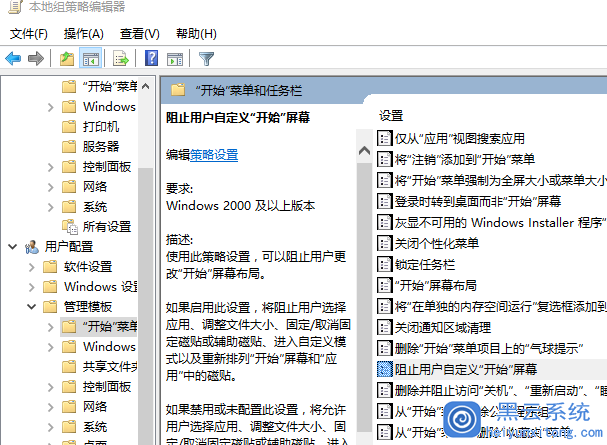Image resolution: width=607 pixels, height=445 pixels.
Task: Expand the upper 网络 tree node
Action: 51,187
